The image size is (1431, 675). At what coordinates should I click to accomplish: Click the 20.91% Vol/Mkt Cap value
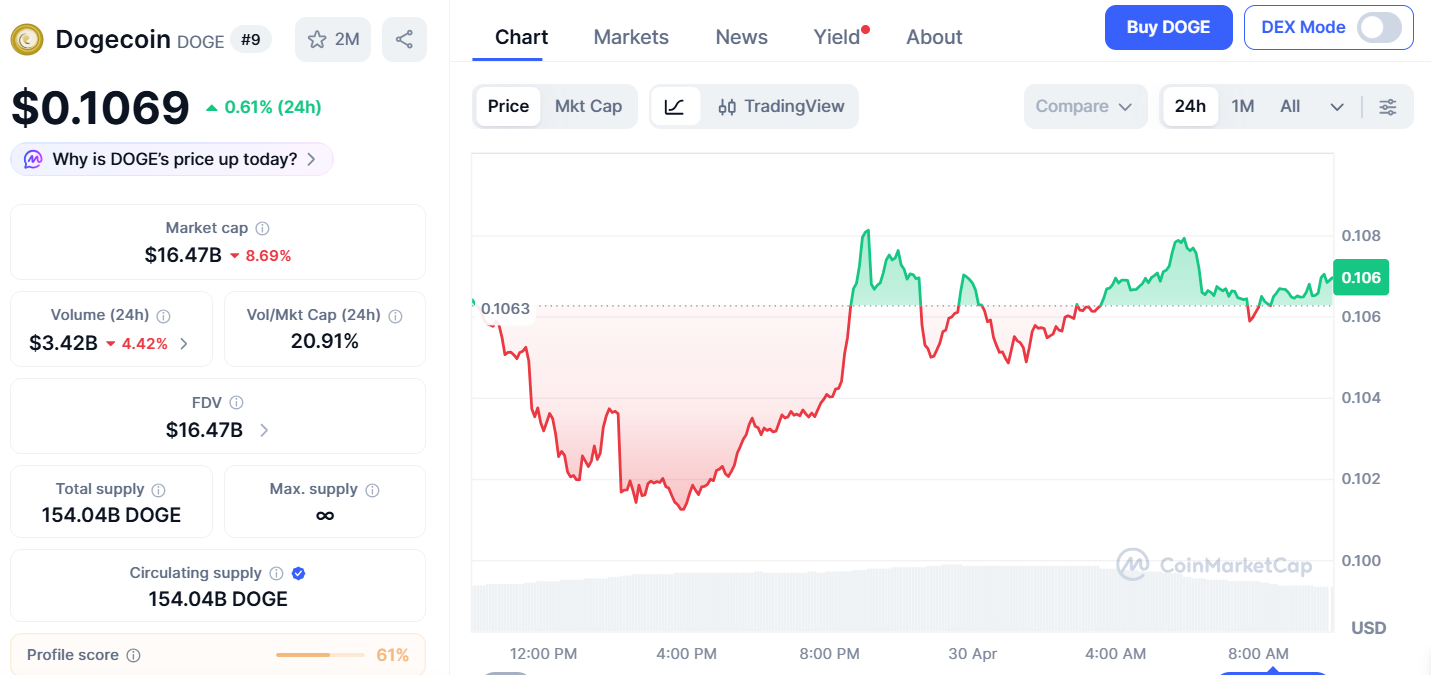click(x=325, y=342)
